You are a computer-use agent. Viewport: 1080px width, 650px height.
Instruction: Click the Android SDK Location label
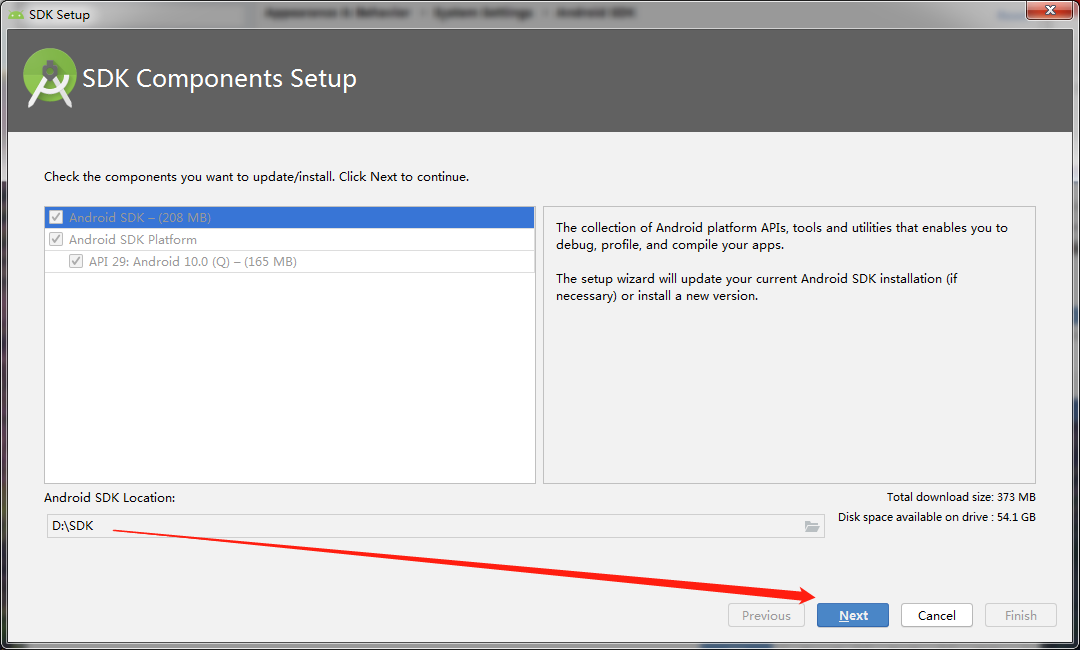tap(110, 498)
